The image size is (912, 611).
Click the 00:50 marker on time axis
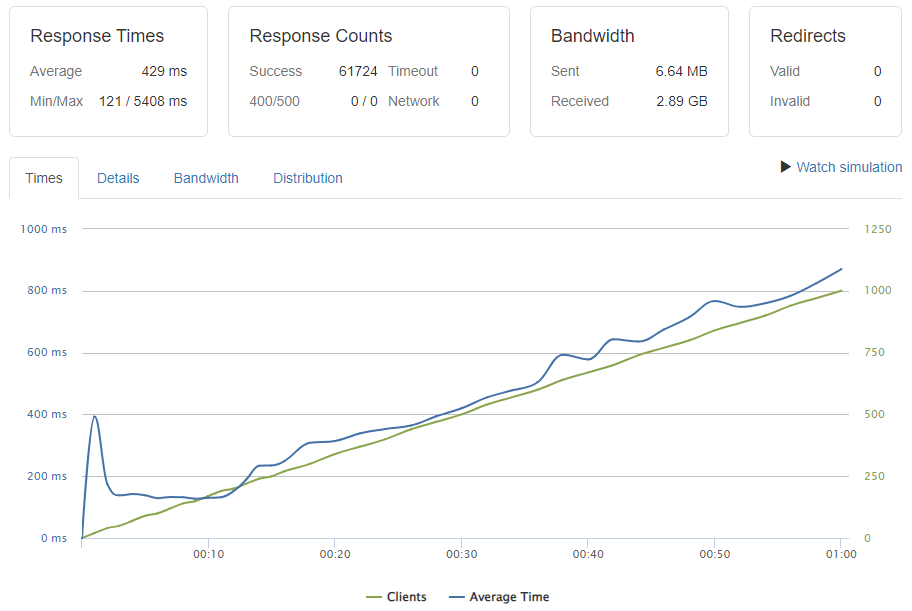tap(713, 554)
